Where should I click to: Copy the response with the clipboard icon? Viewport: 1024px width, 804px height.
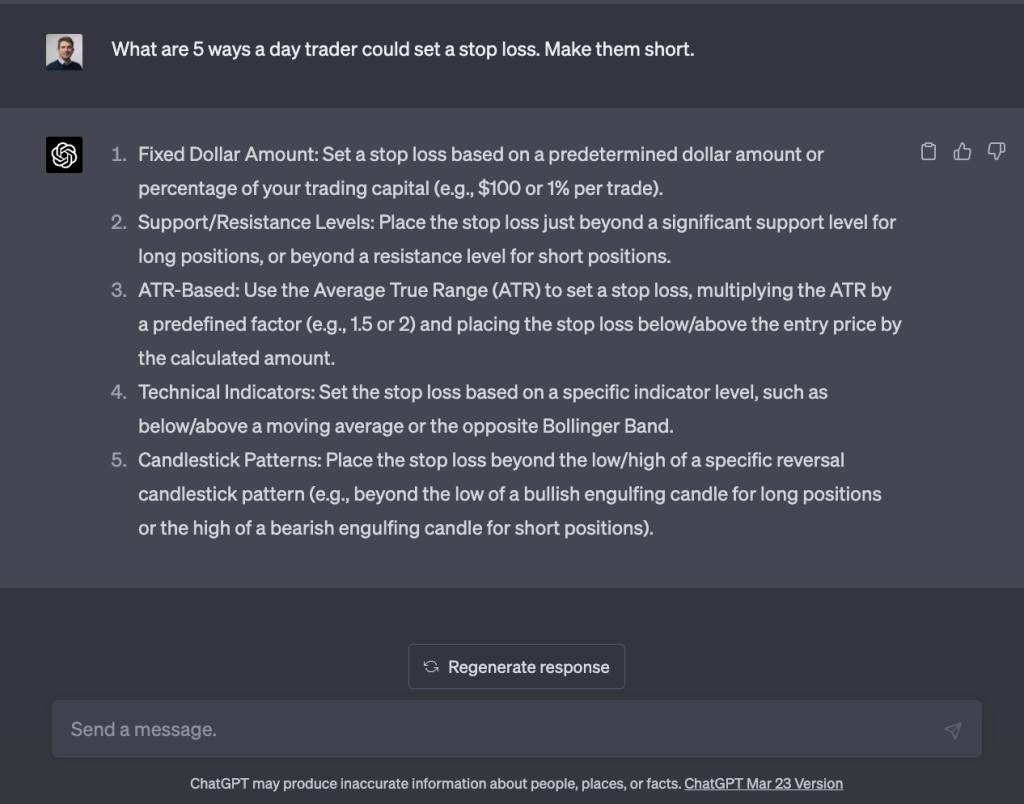928,152
